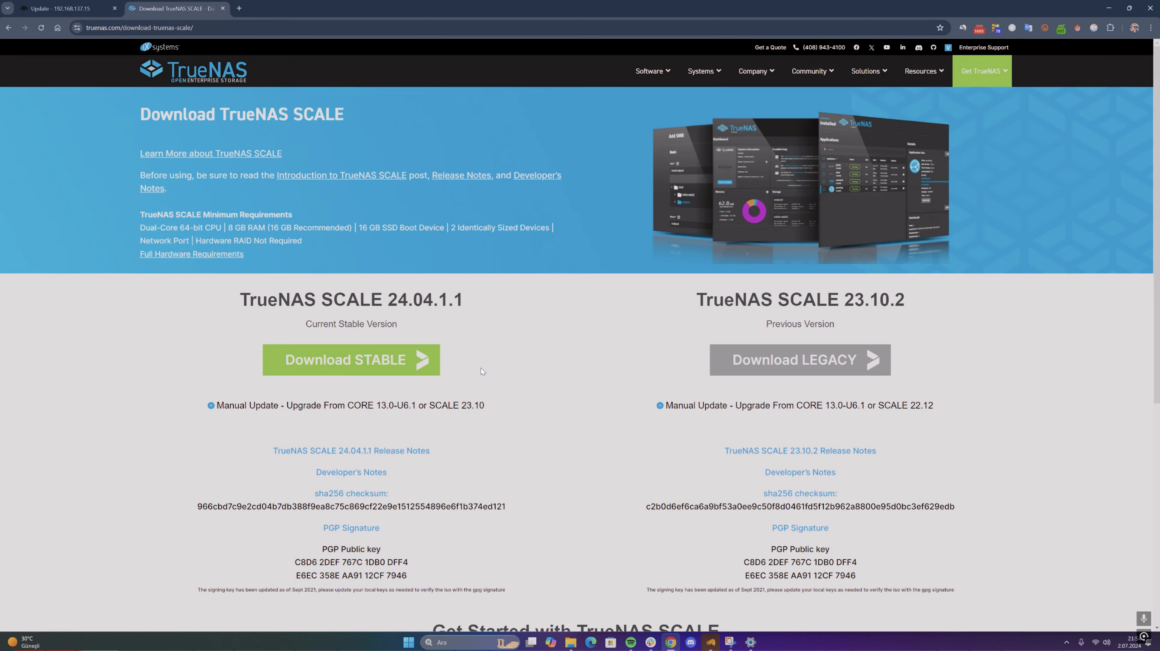
Task: Select the Download TrueNAS SCALE tab
Action: pos(176,8)
